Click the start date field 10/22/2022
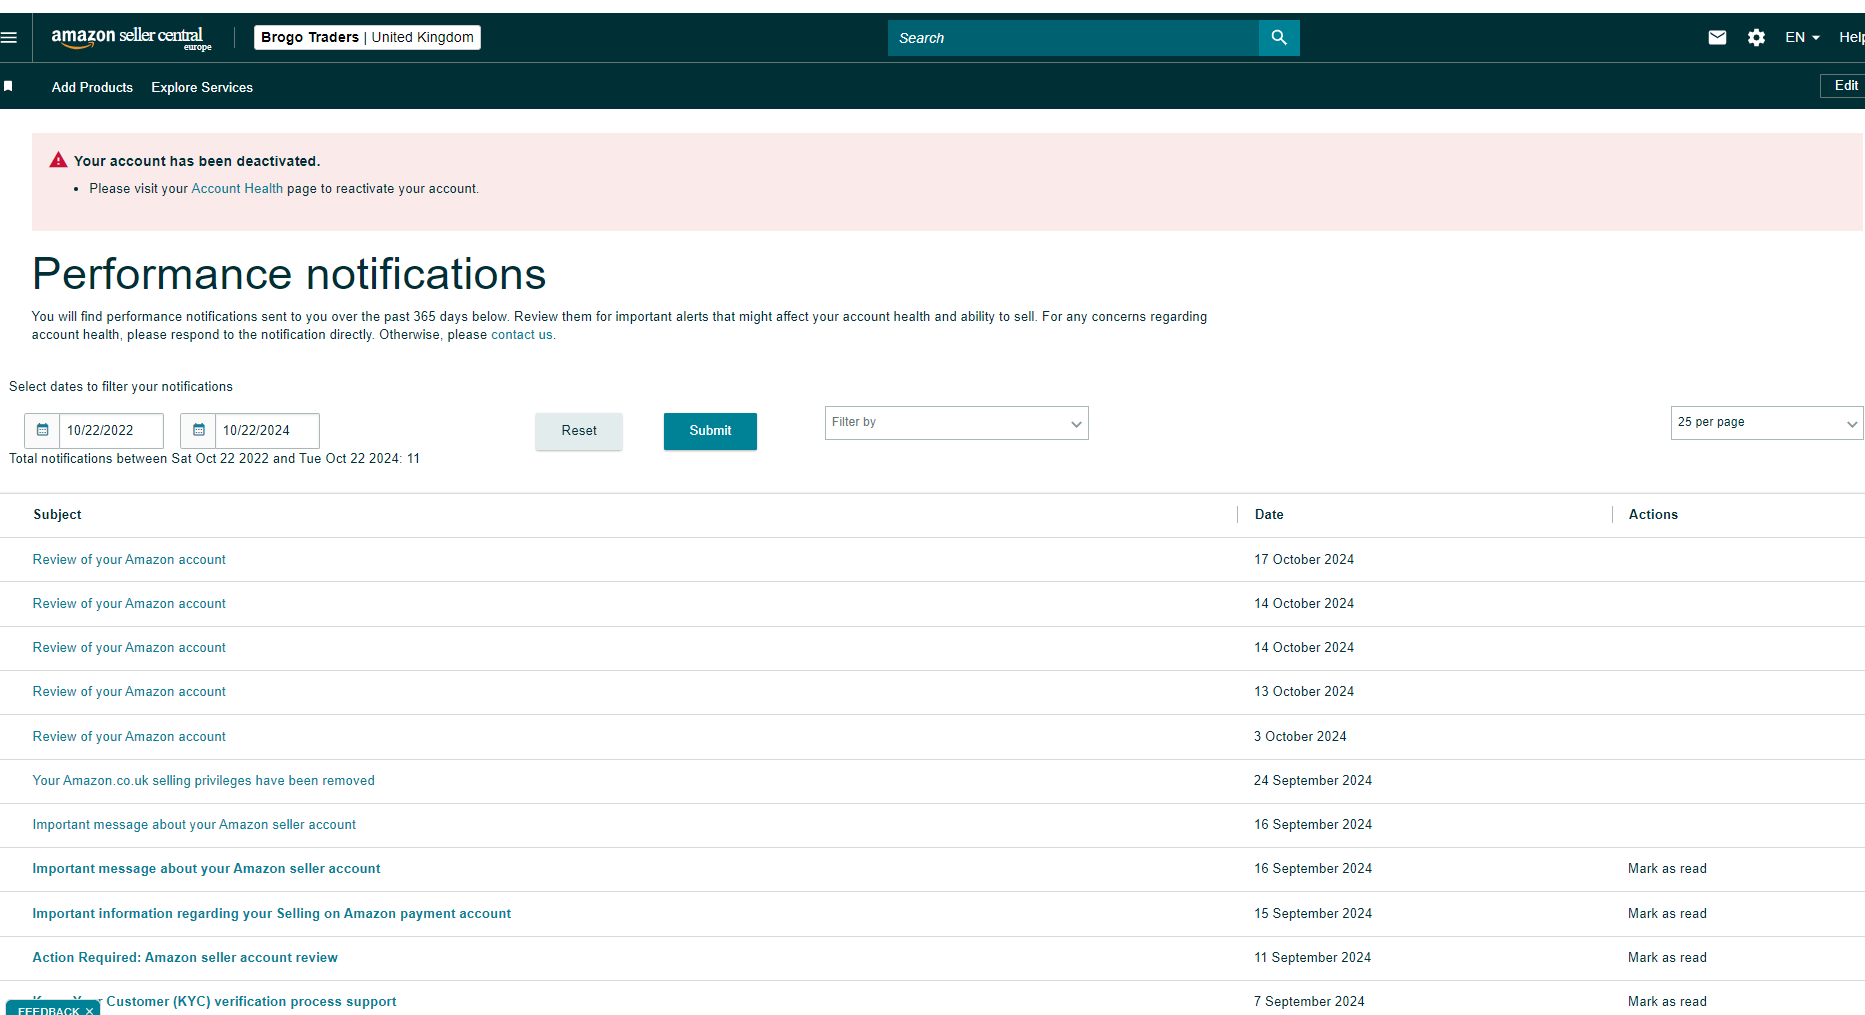The height and width of the screenshot is (1015, 1865). tap(111, 430)
